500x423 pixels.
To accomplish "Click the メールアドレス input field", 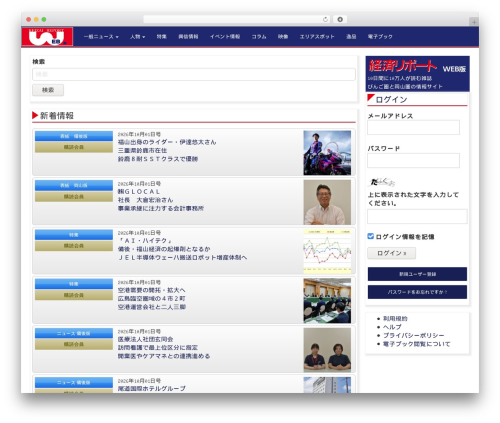I will click(413, 127).
